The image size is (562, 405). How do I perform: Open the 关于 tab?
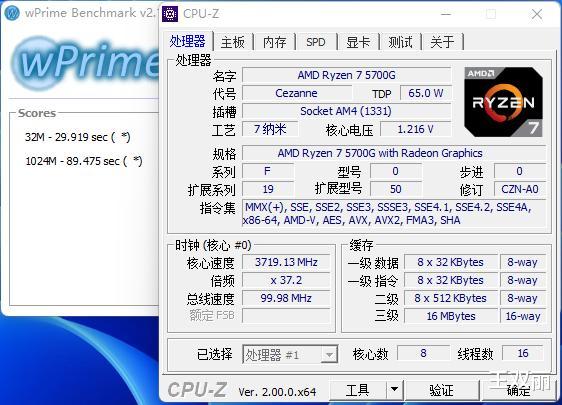coord(442,42)
